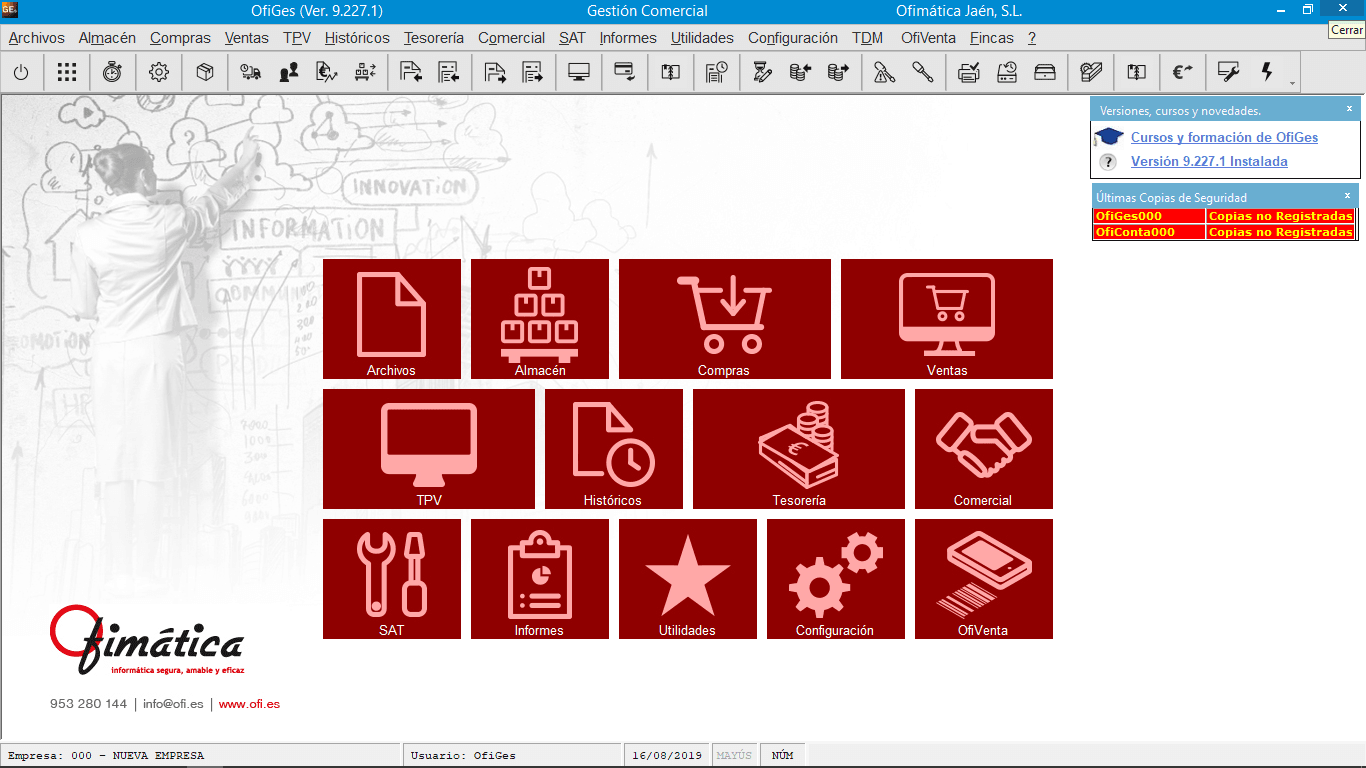Click the SAT tools red tile
1366x768 pixels.
[392, 579]
